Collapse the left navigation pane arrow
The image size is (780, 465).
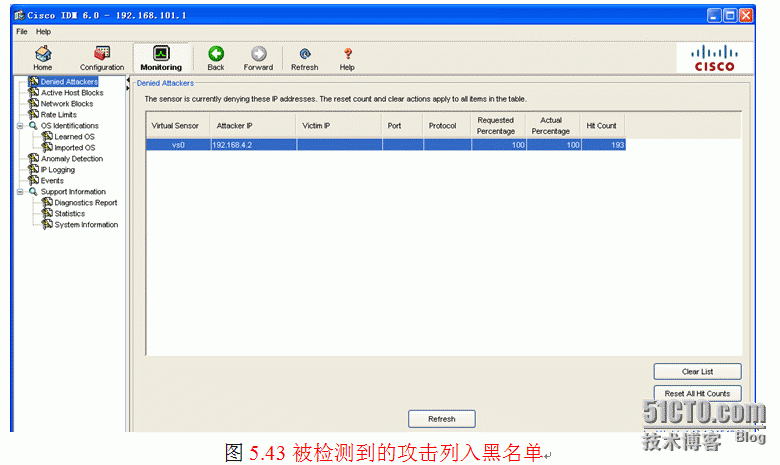(128, 80)
